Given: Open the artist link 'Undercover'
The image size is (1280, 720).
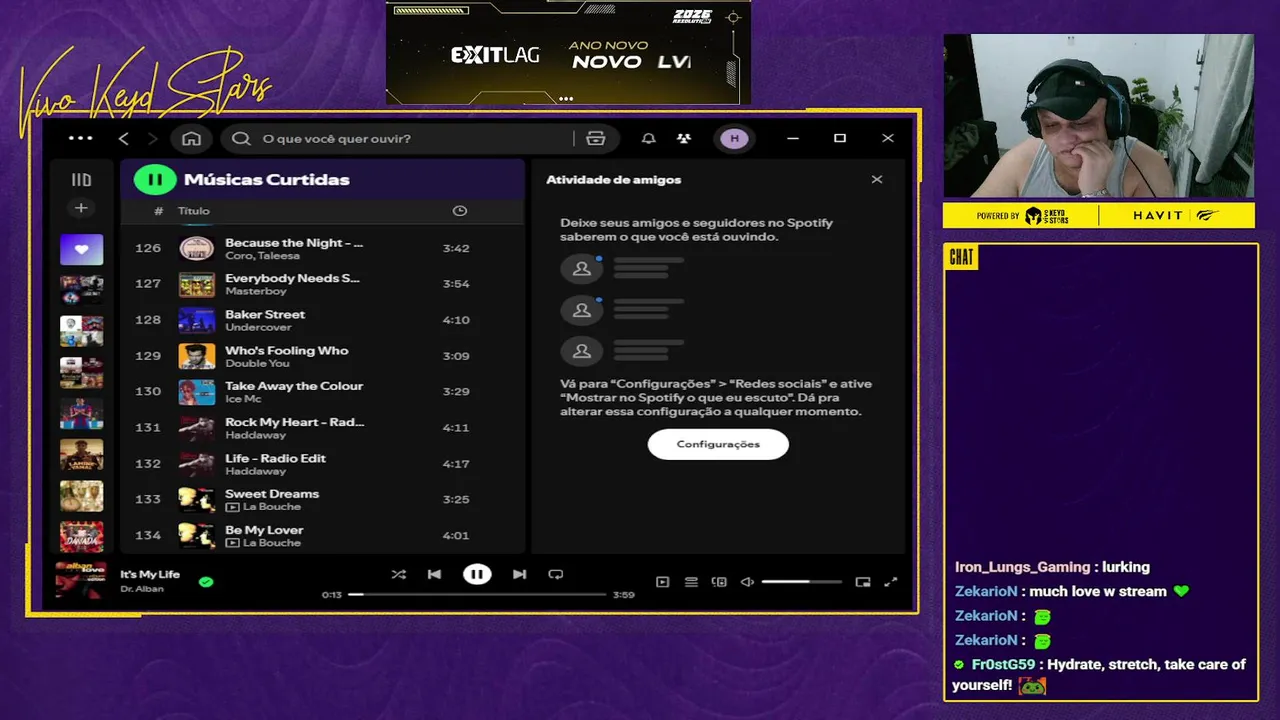Looking at the screenshot, I should [258, 327].
